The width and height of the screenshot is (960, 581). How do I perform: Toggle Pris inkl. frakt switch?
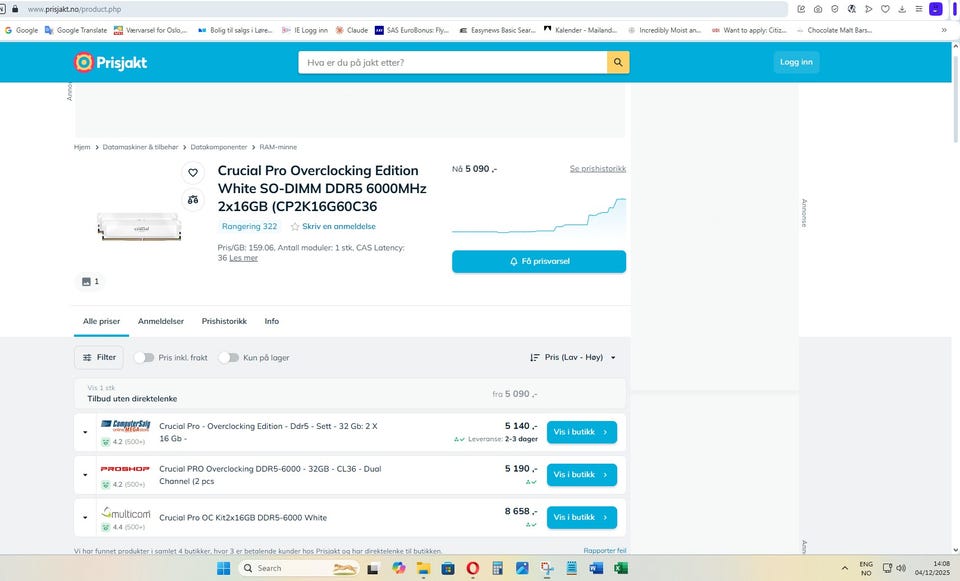[x=144, y=358]
